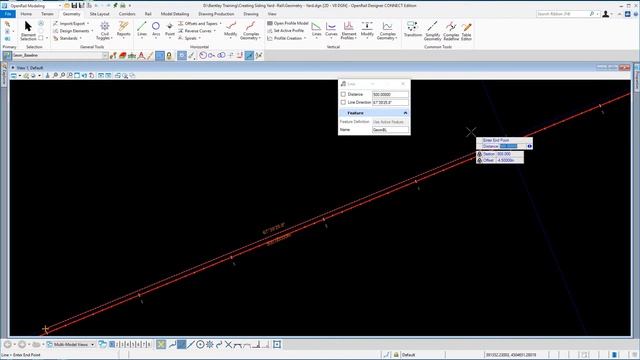Open the Table Editor tool

(x=467, y=31)
